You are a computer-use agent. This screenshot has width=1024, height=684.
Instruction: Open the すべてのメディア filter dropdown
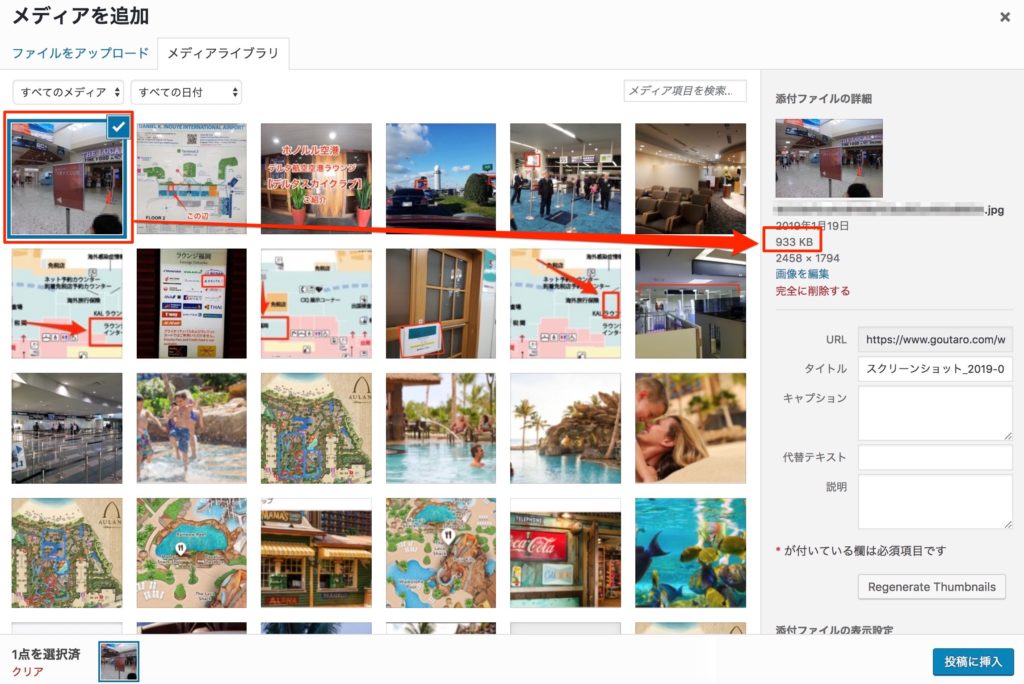point(68,92)
